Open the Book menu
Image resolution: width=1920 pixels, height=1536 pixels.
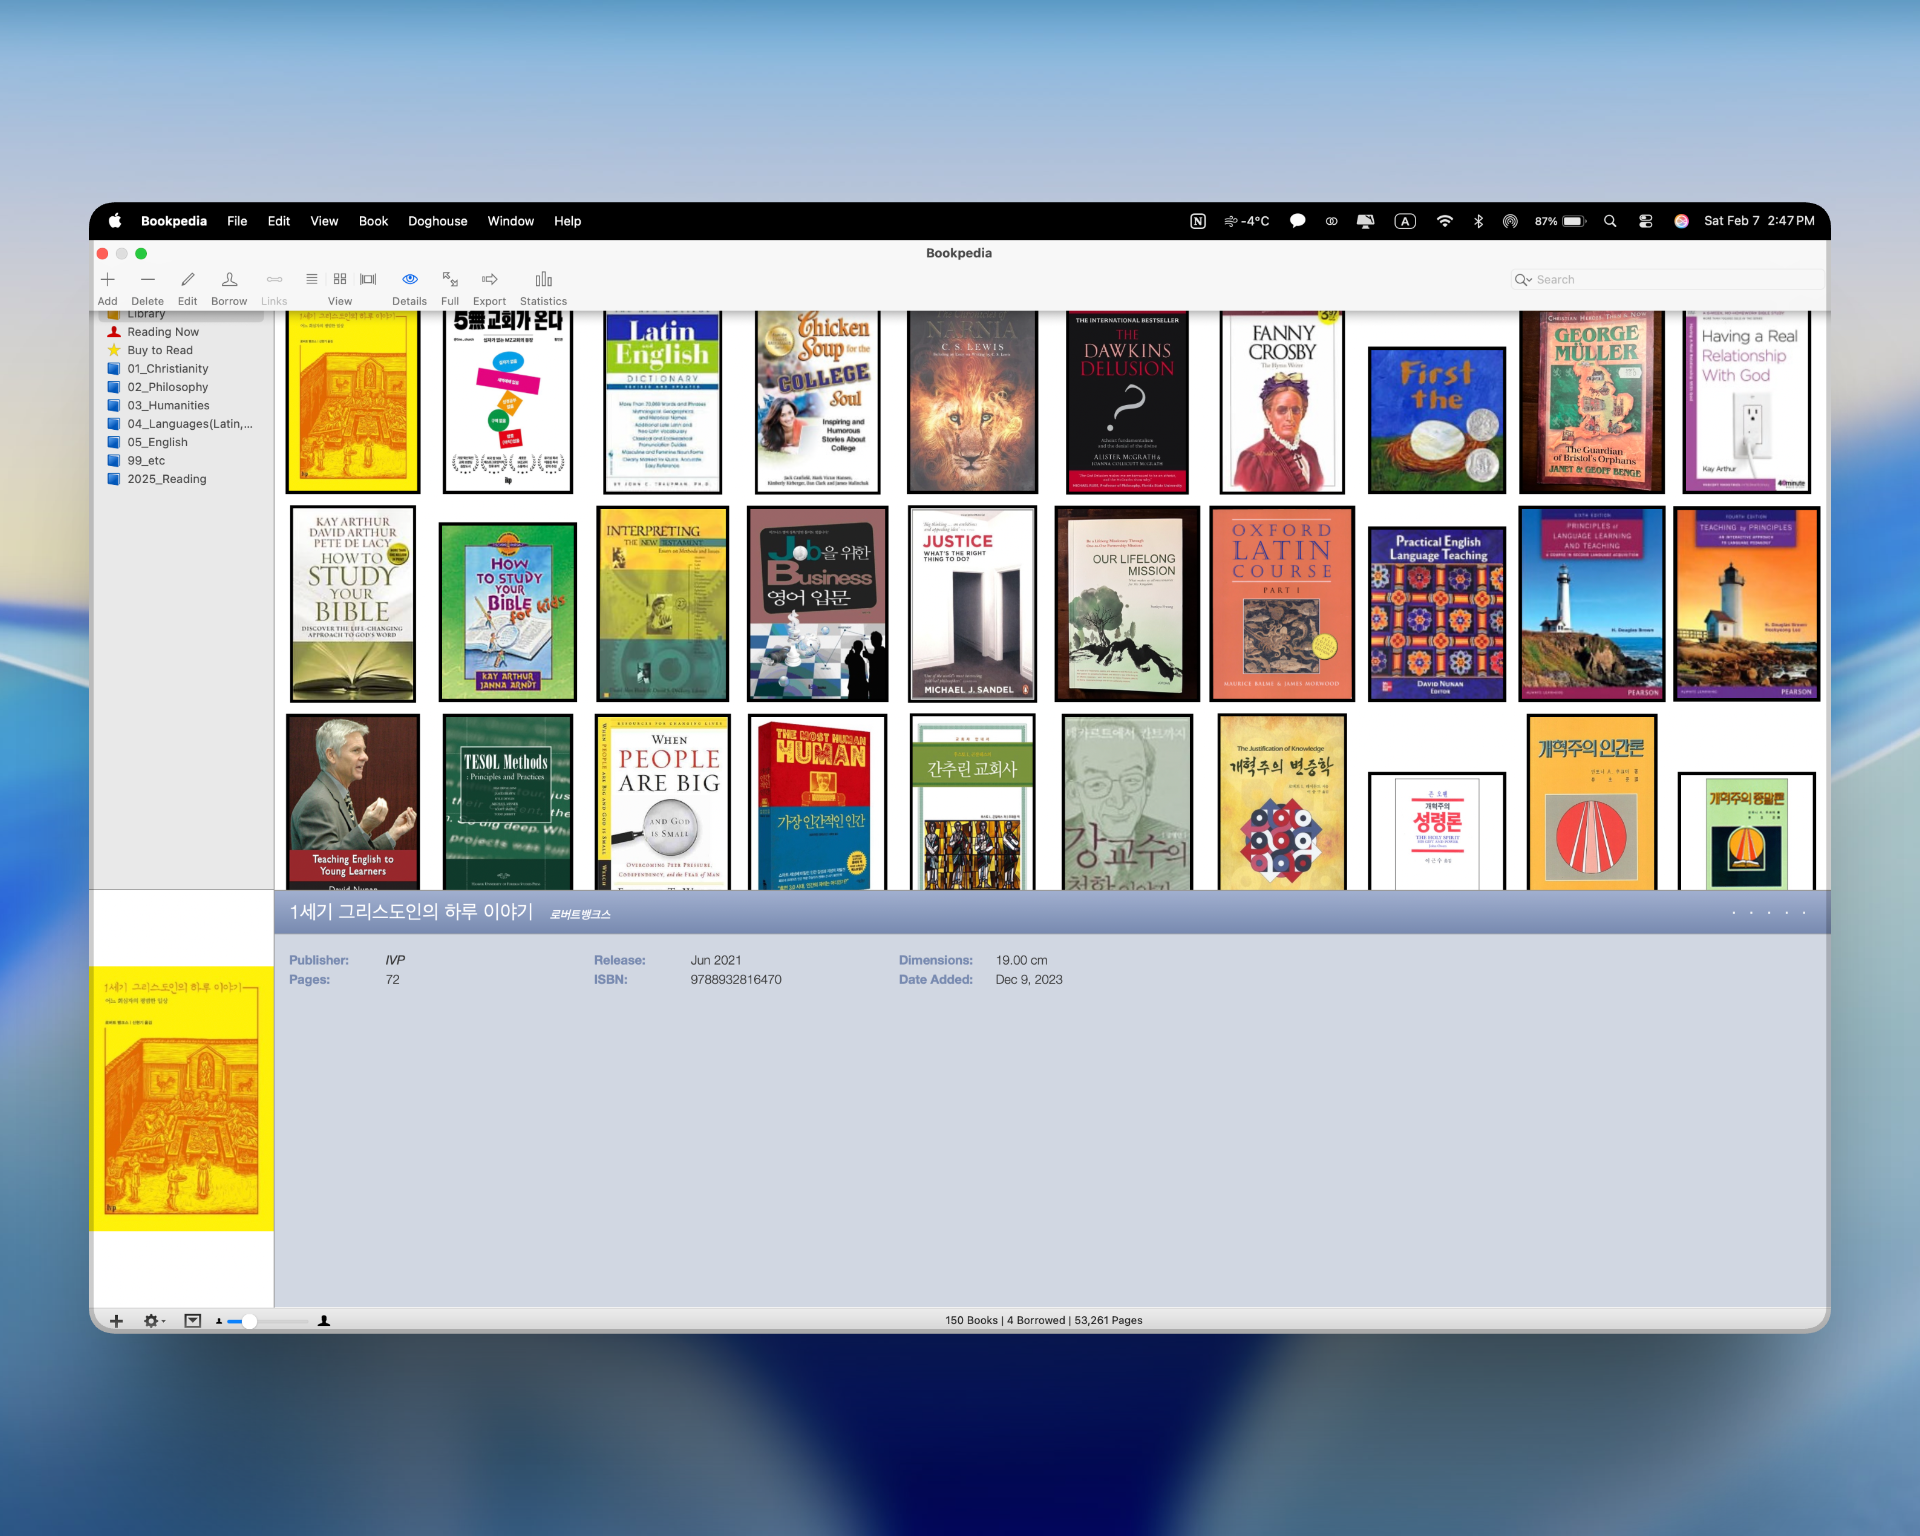[373, 221]
